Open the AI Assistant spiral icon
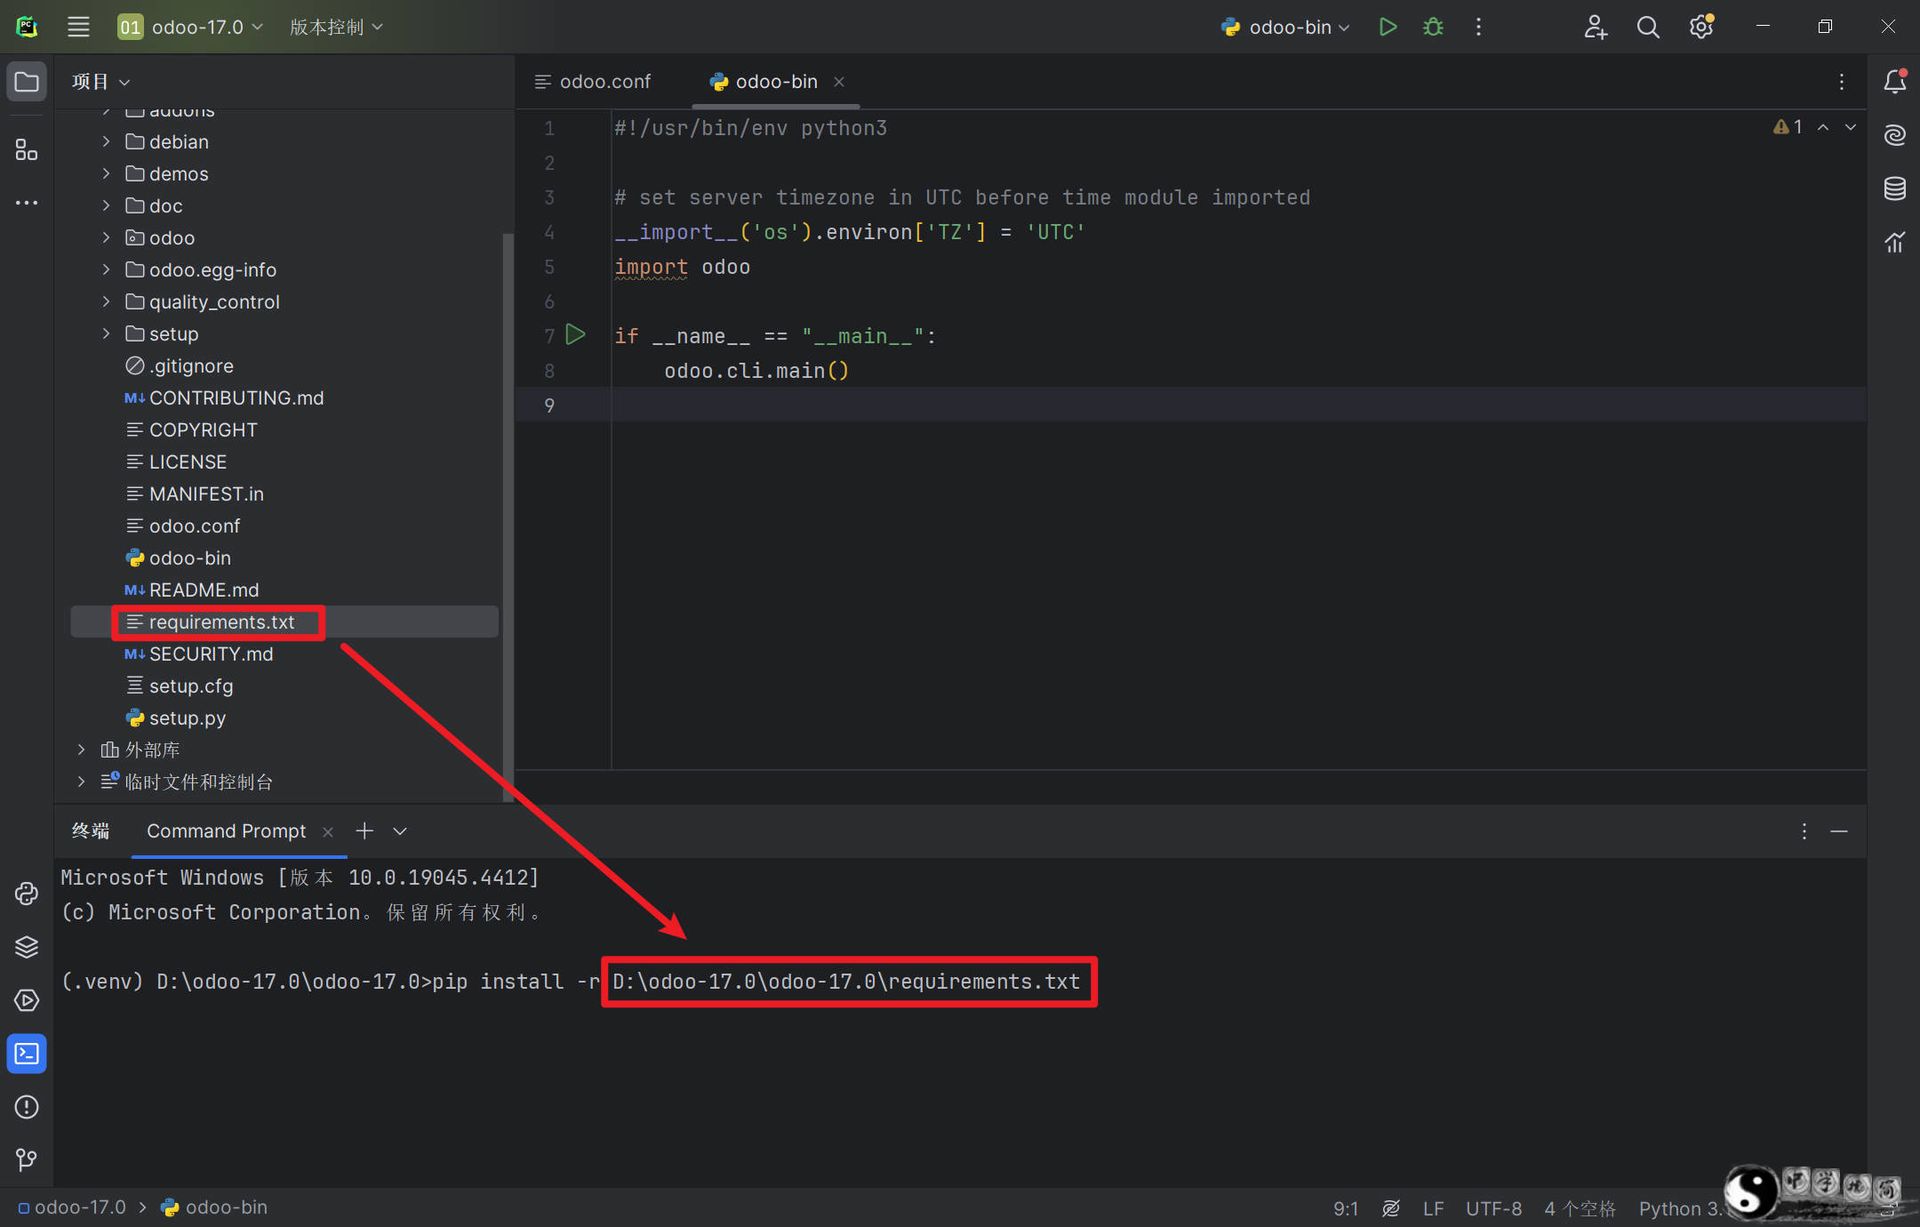 point(1894,135)
